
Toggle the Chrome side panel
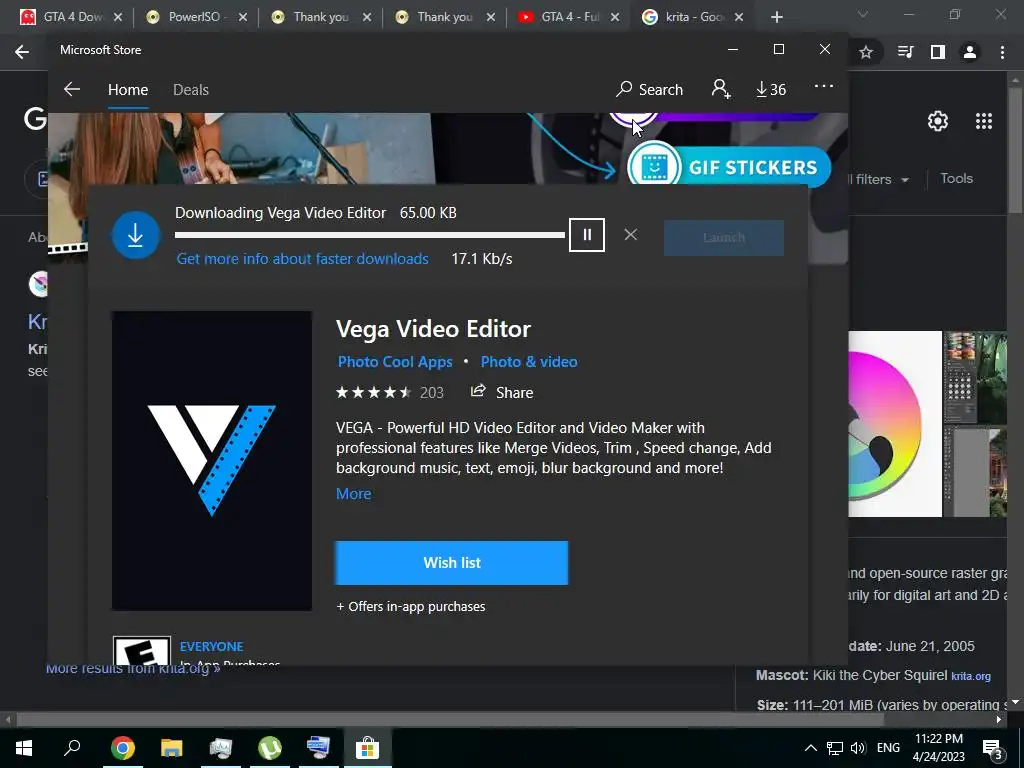(x=938, y=52)
